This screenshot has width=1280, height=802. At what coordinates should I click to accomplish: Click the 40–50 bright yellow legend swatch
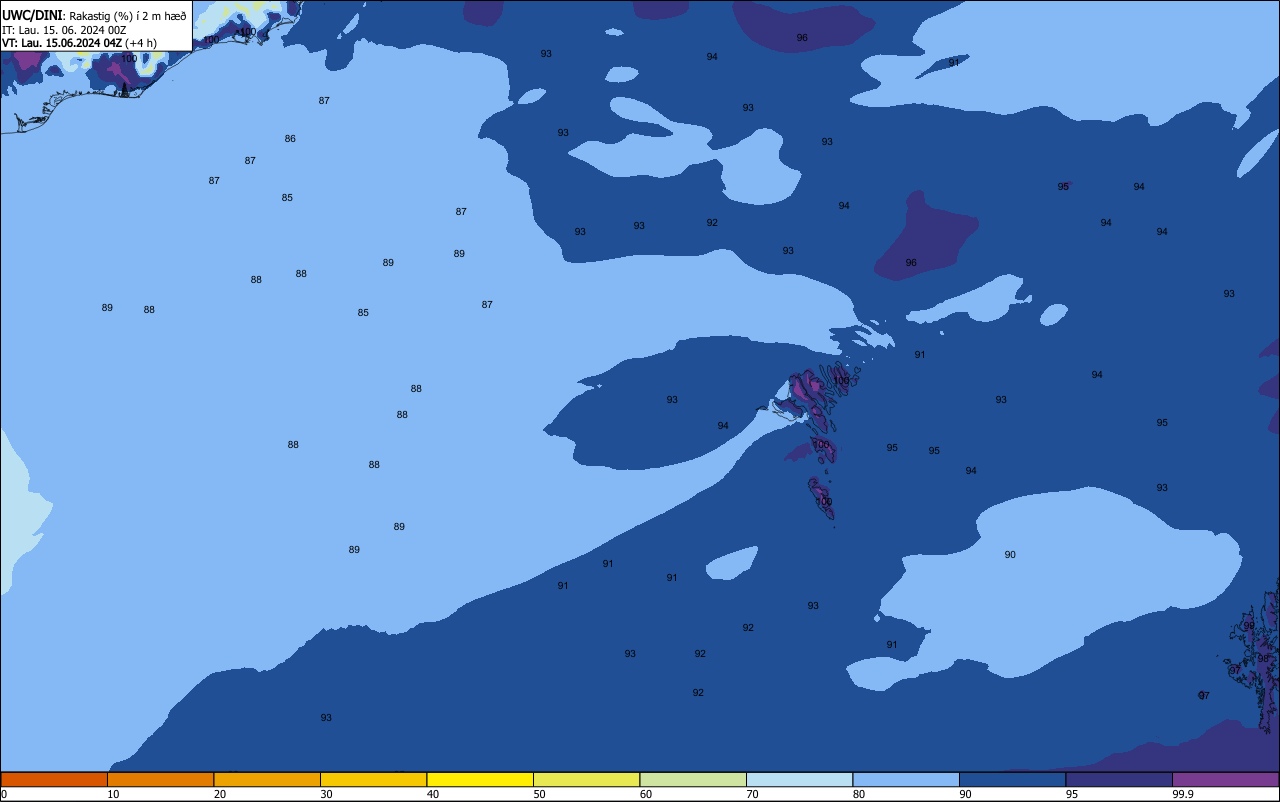tap(480, 779)
